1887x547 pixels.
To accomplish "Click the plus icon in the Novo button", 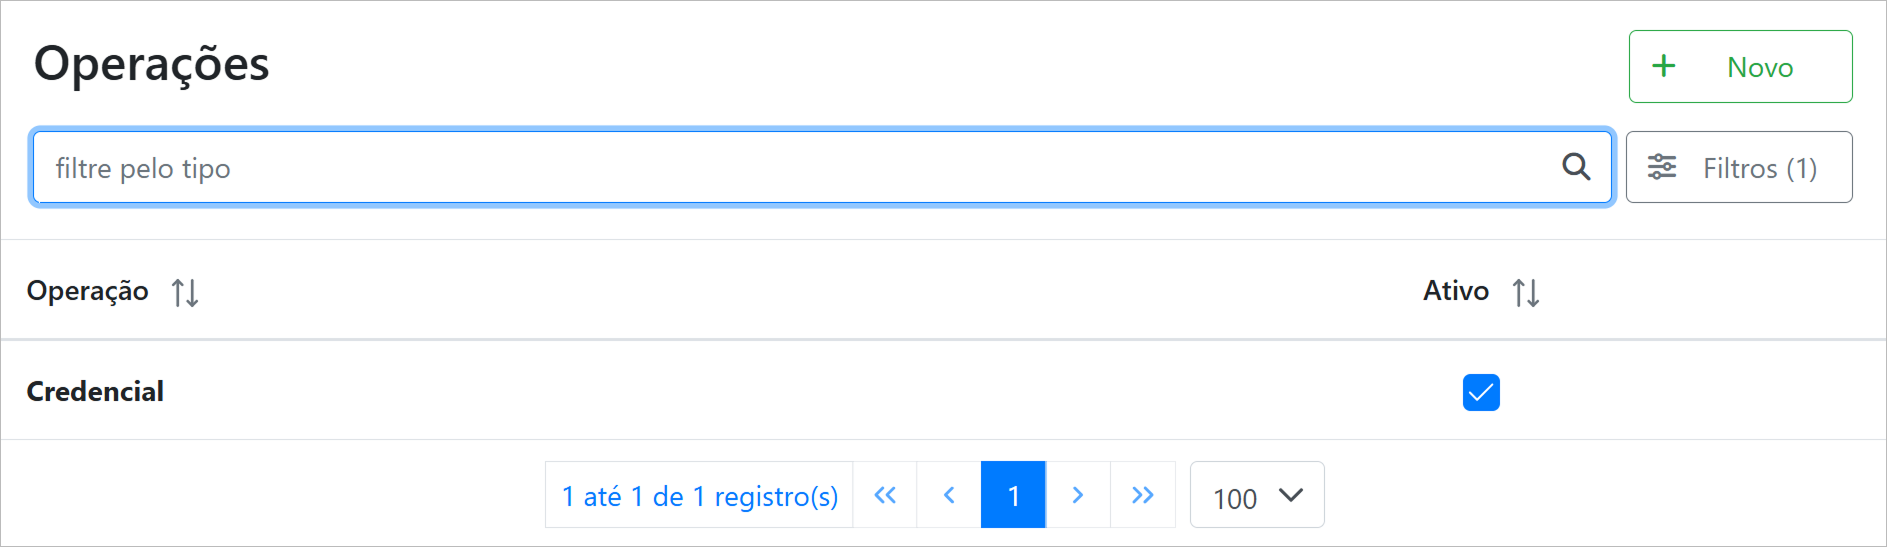I will pos(1664,66).
